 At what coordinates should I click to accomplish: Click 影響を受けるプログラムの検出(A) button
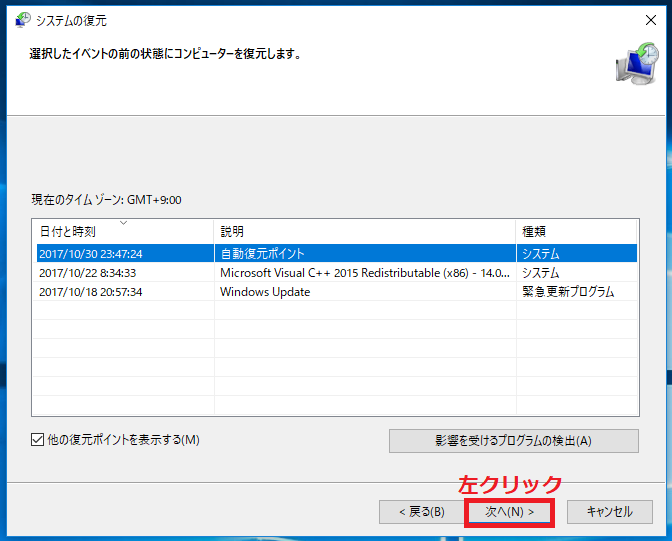click(513, 441)
